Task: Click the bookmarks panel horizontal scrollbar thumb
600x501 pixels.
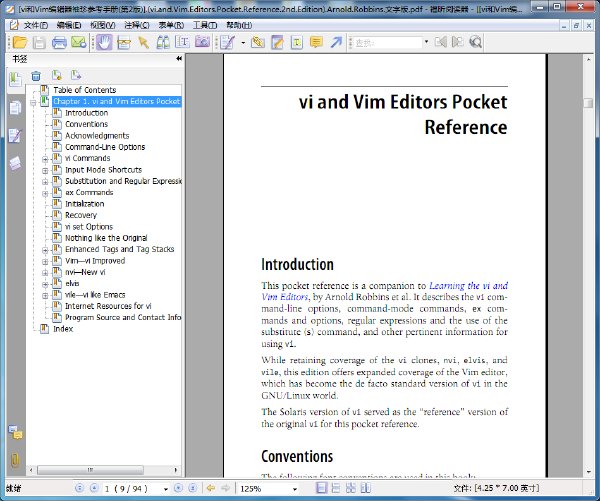Action: pos(90,470)
